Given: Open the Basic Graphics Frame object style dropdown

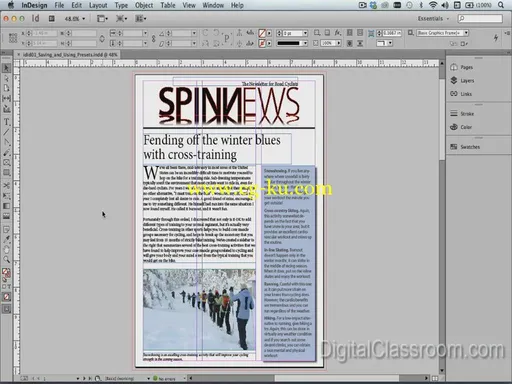Looking at the screenshot, I should point(466,33).
